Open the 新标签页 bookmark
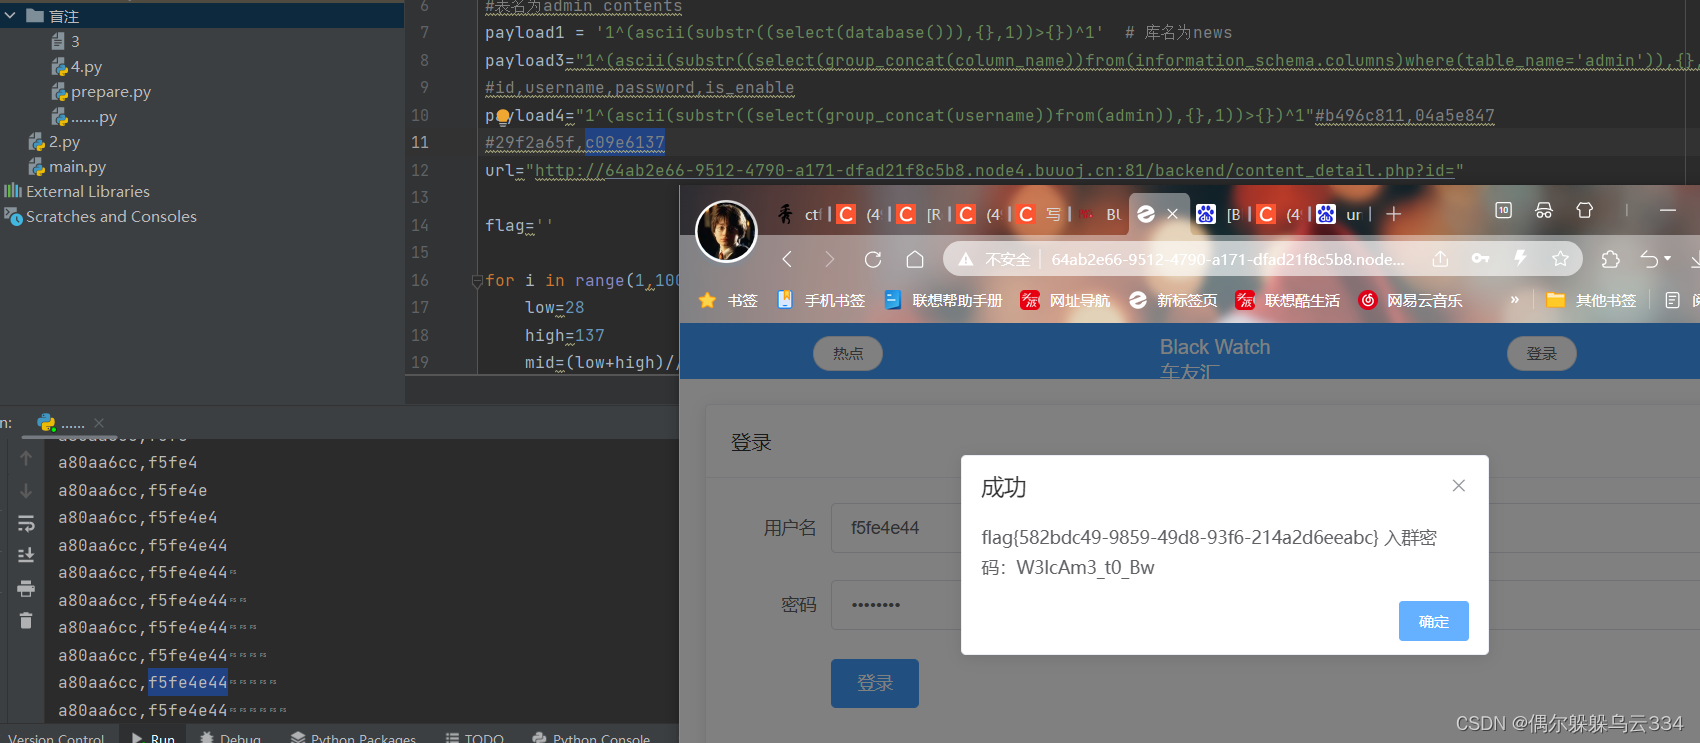This screenshot has width=1700, height=743. click(x=1173, y=300)
